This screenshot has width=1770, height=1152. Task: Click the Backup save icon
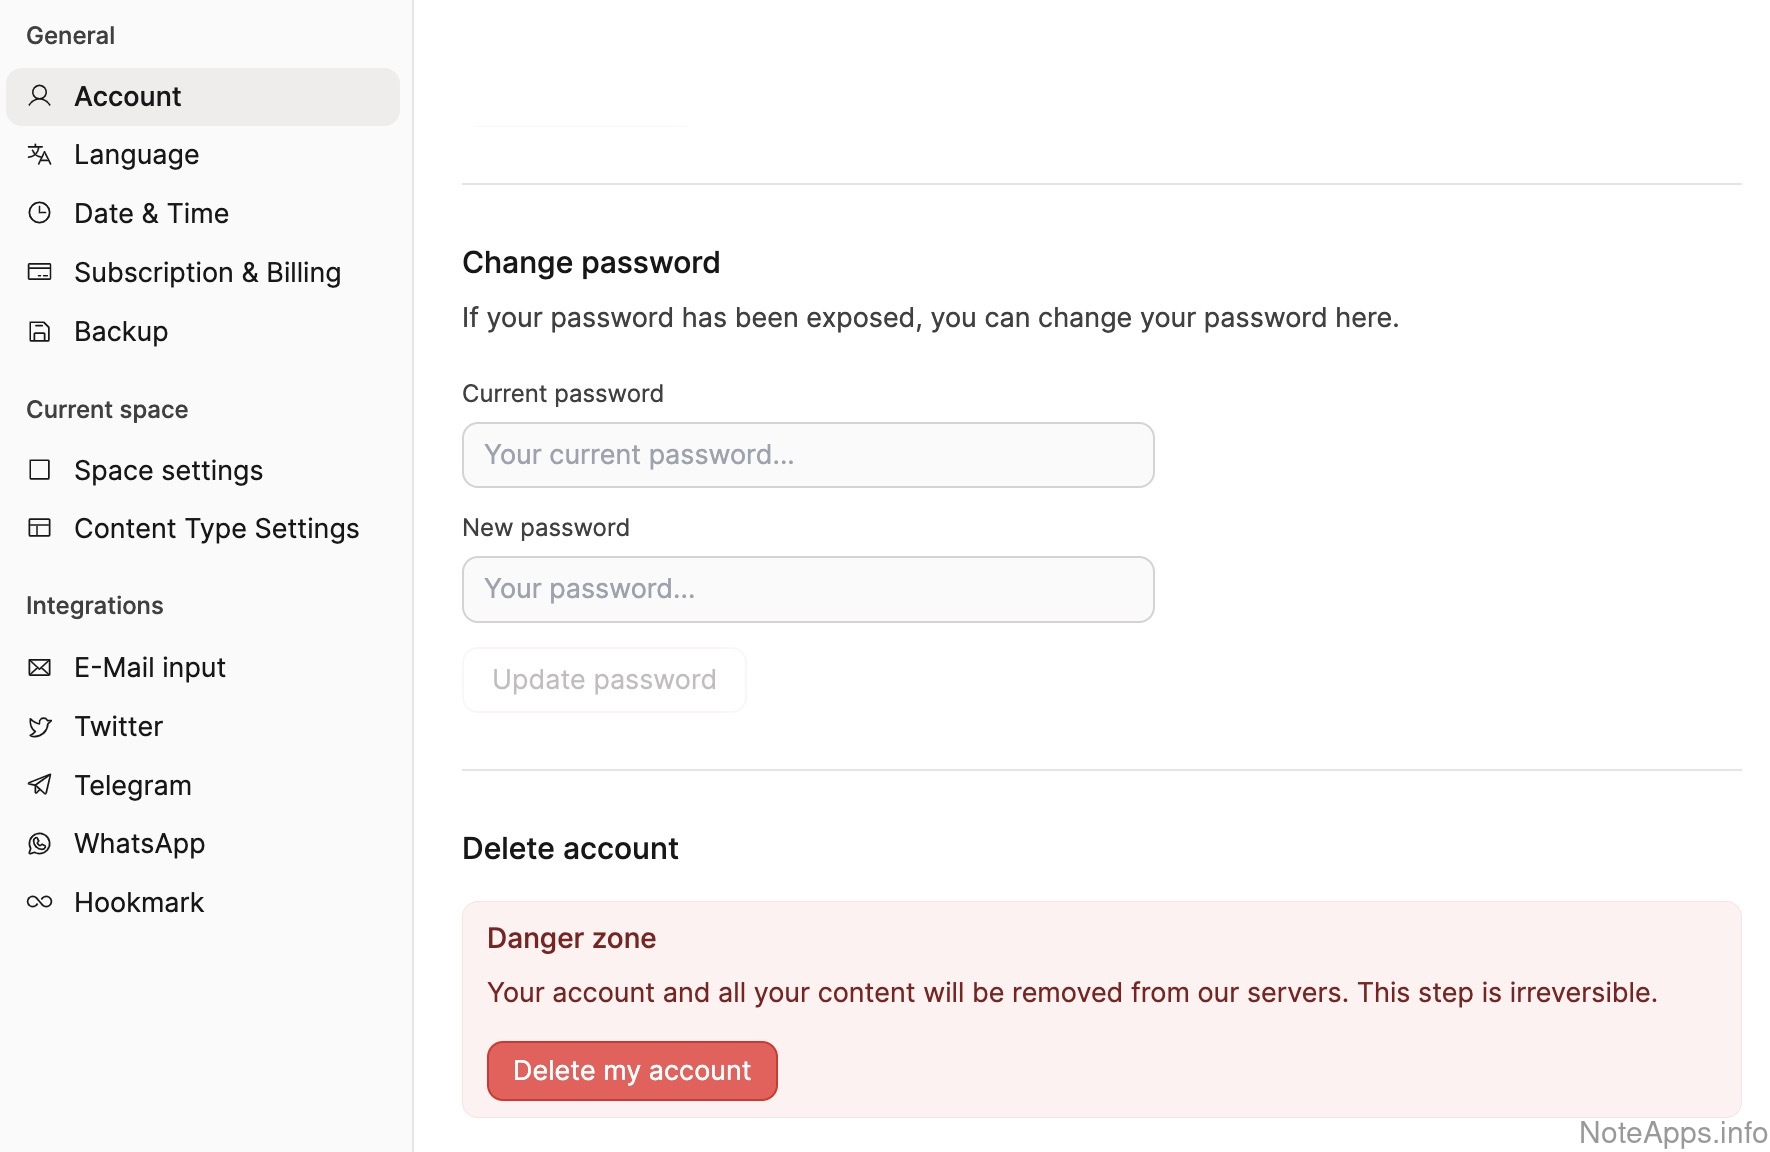coord(40,331)
